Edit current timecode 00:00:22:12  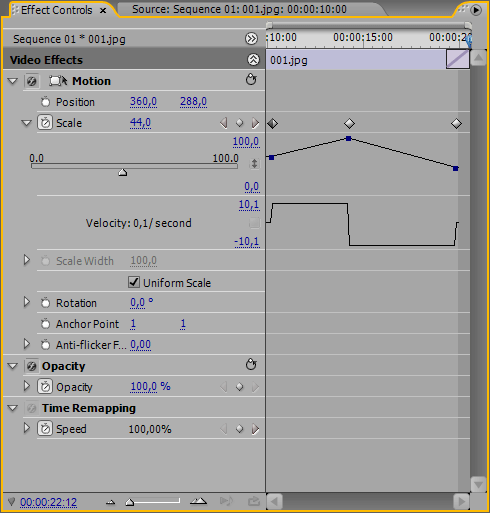pos(48,502)
